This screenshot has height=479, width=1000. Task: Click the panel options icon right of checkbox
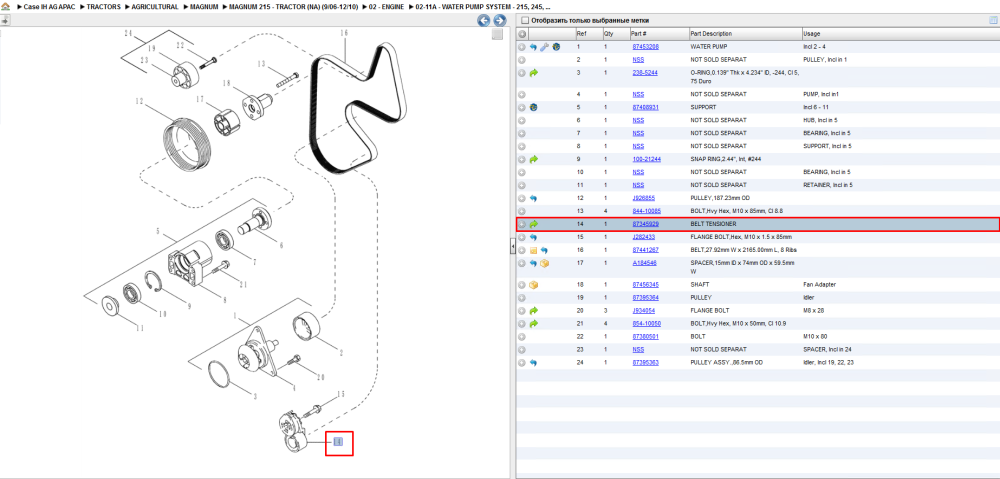(992, 20)
